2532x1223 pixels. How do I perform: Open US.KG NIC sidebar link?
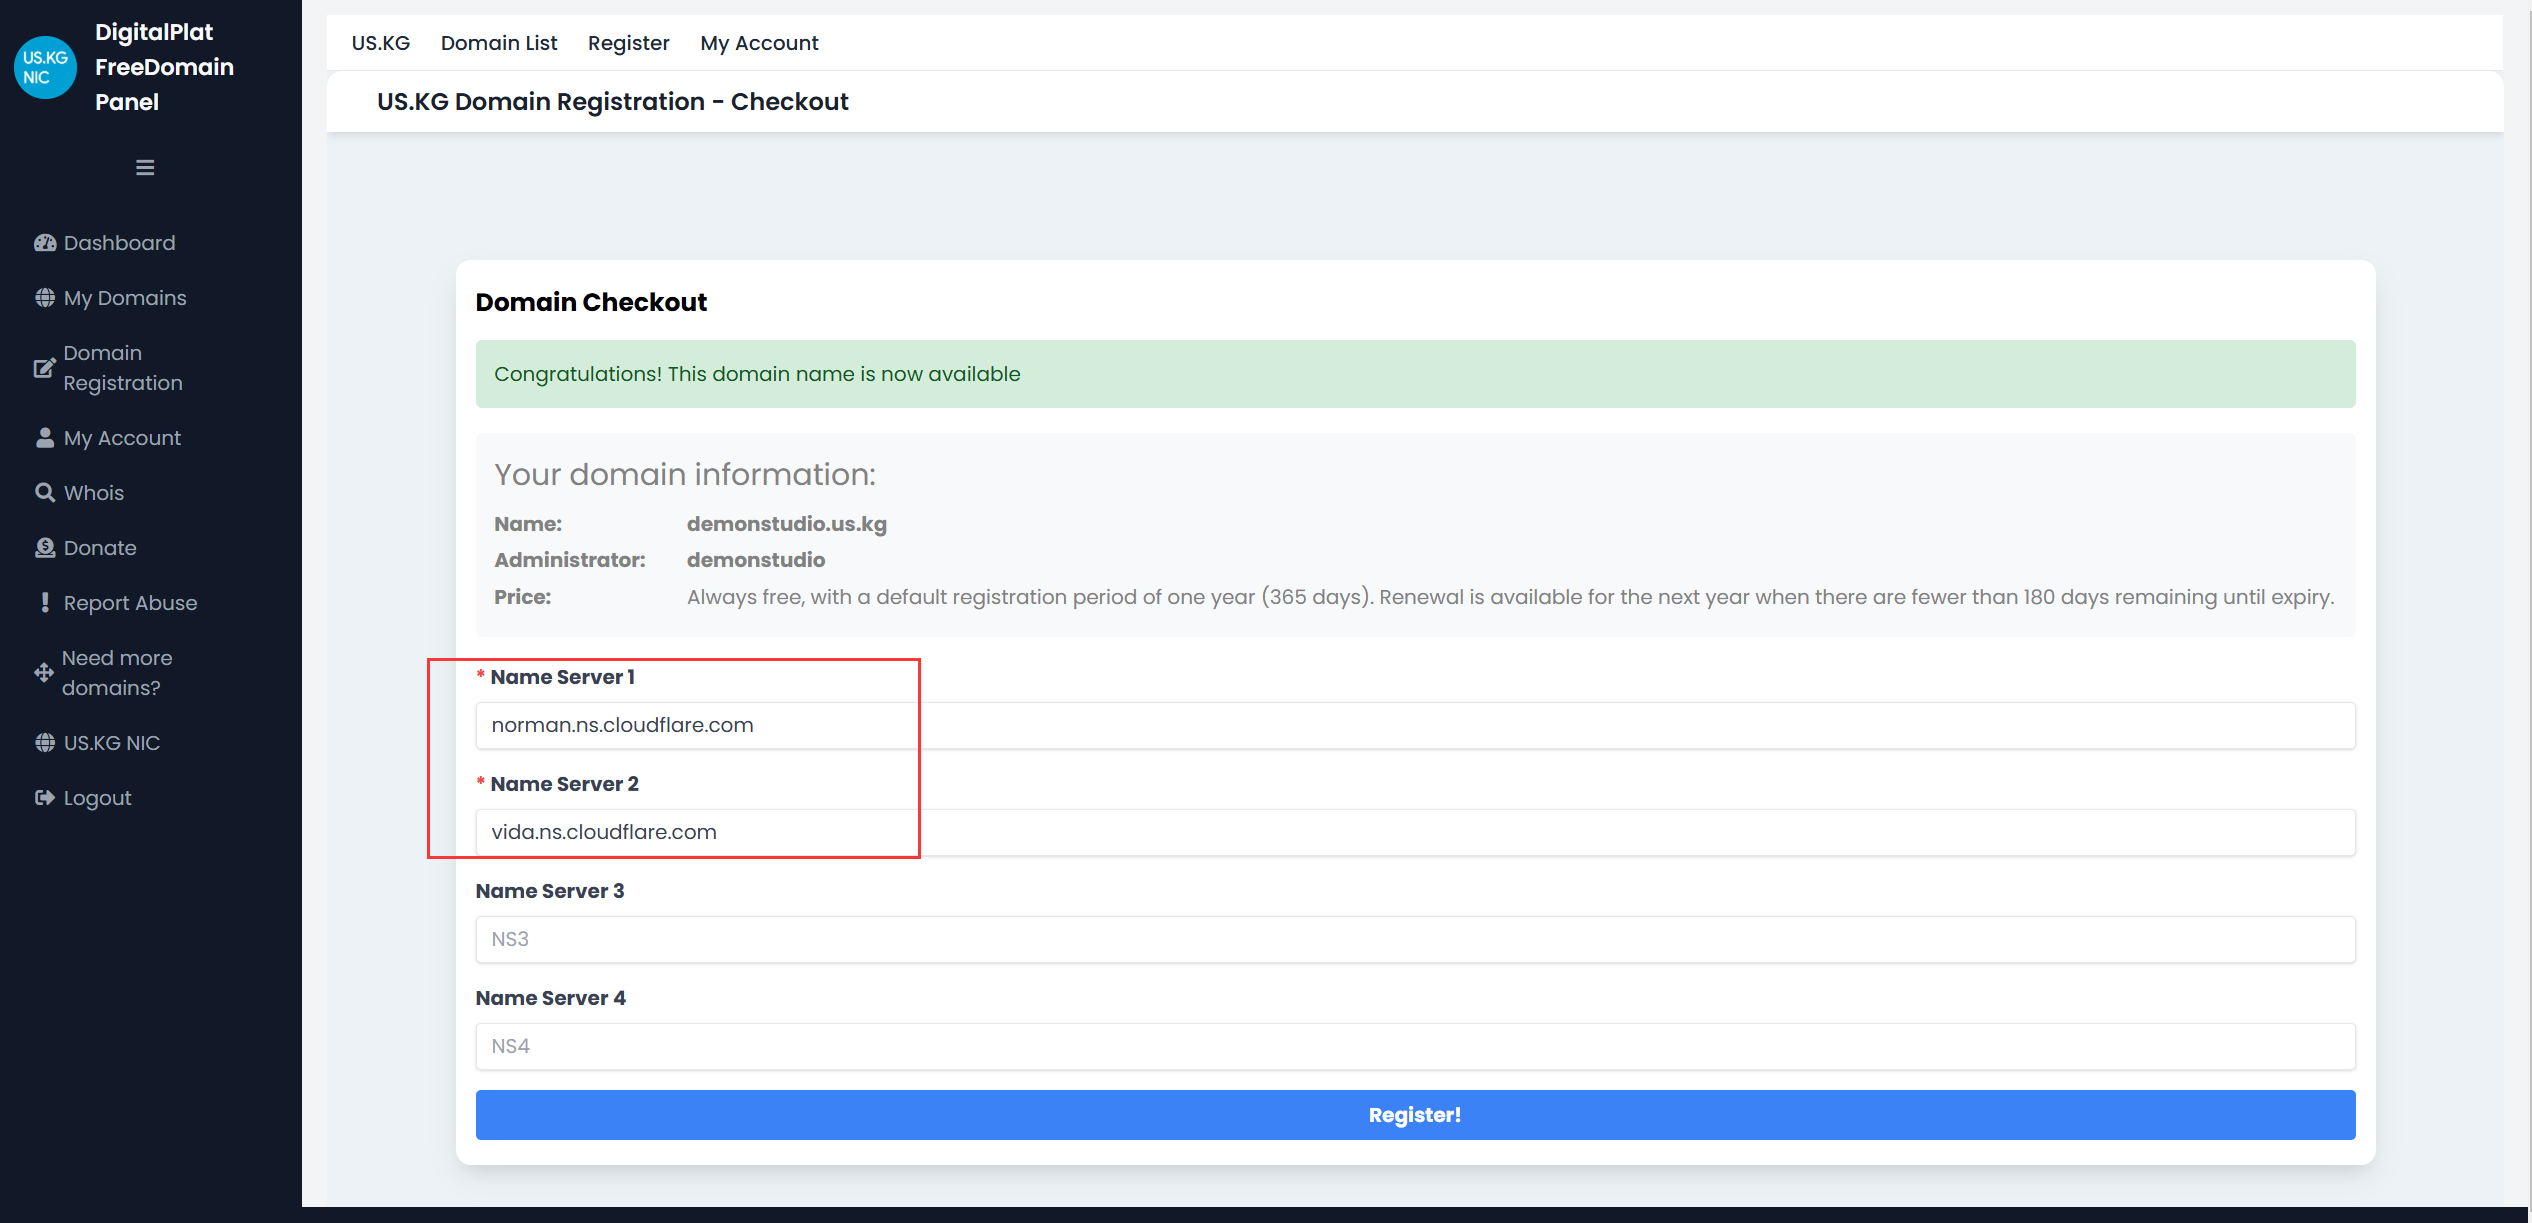[x=111, y=743]
